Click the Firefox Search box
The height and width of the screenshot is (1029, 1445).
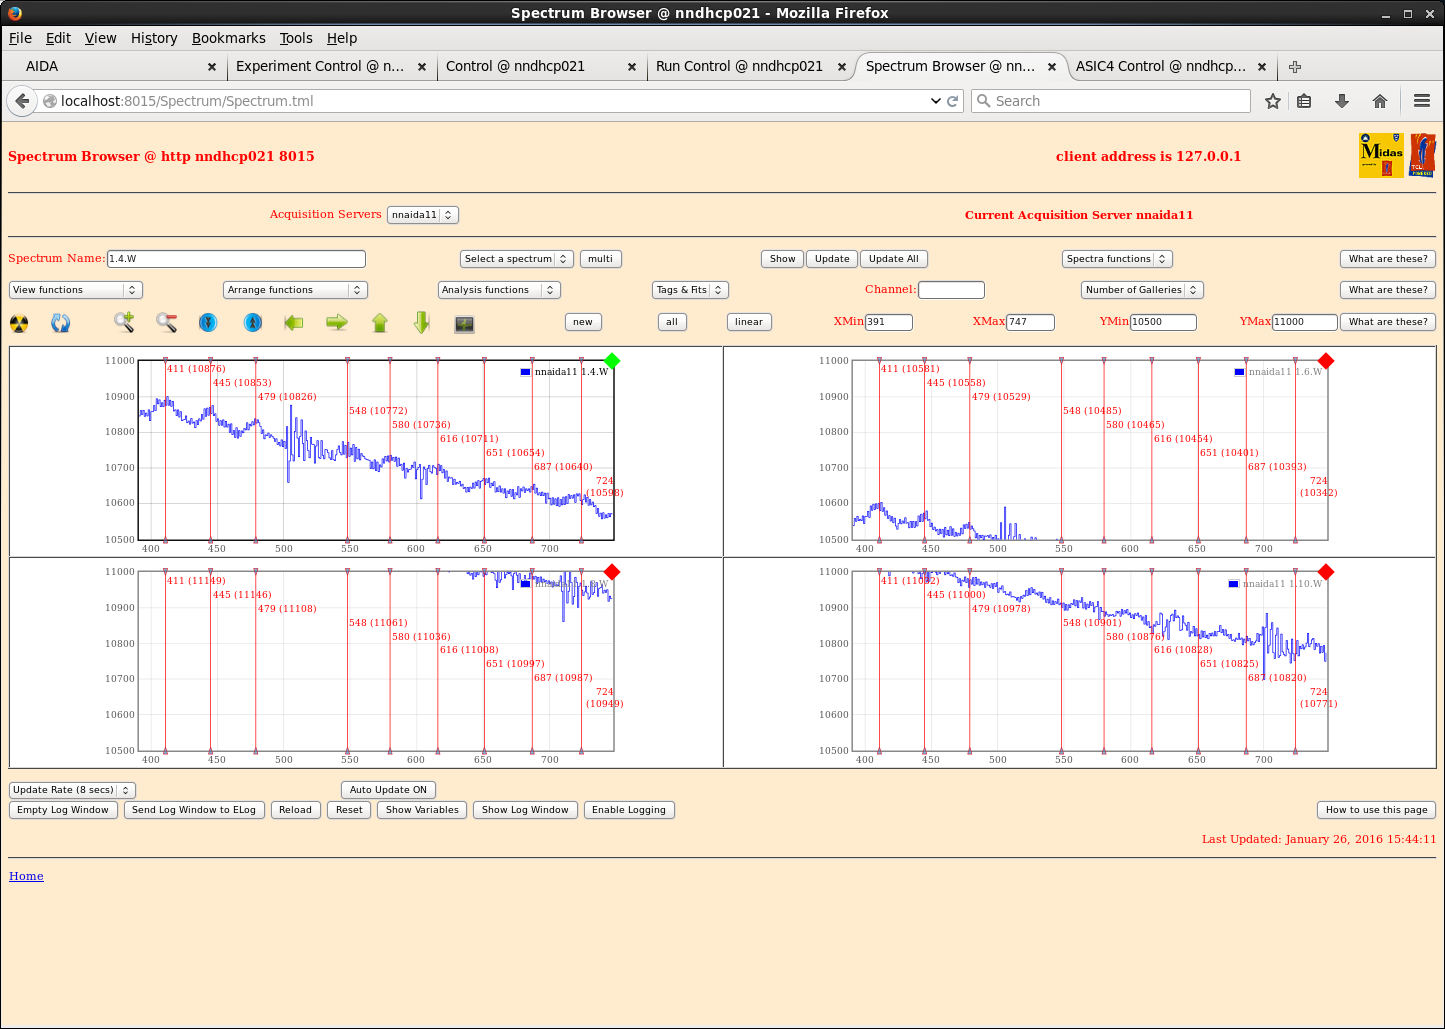[x=1110, y=101]
